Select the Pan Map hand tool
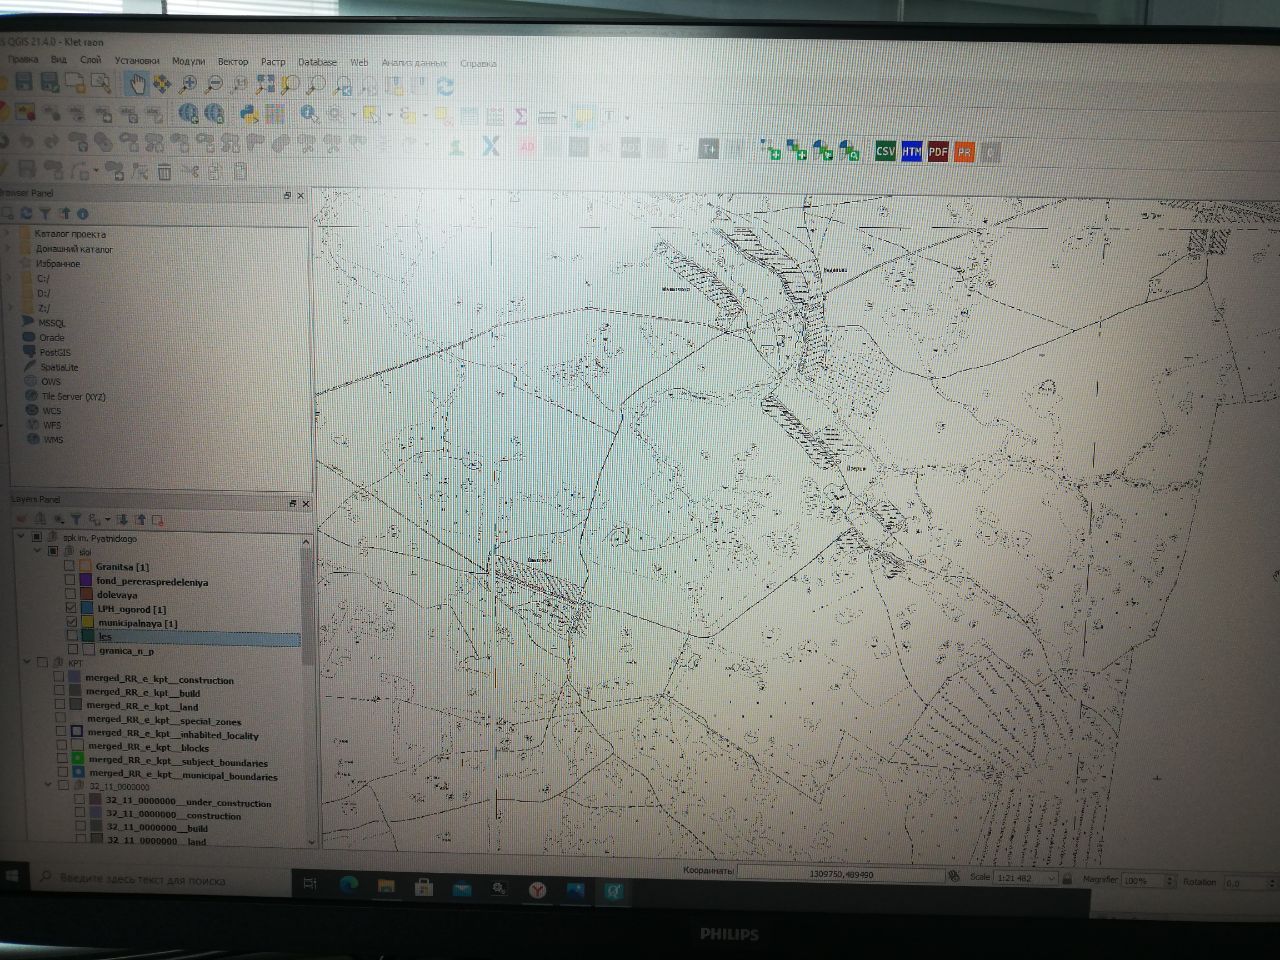 [x=136, y=85]
